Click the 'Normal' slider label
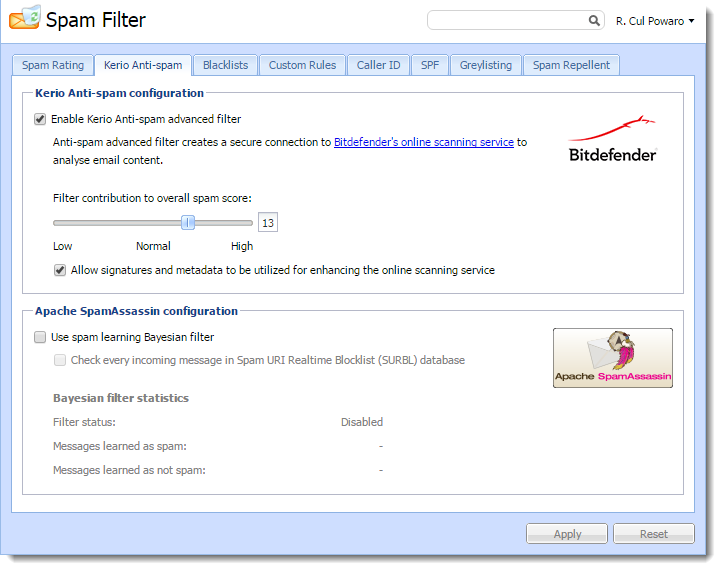721x570 pixels. tap(153, 246)
